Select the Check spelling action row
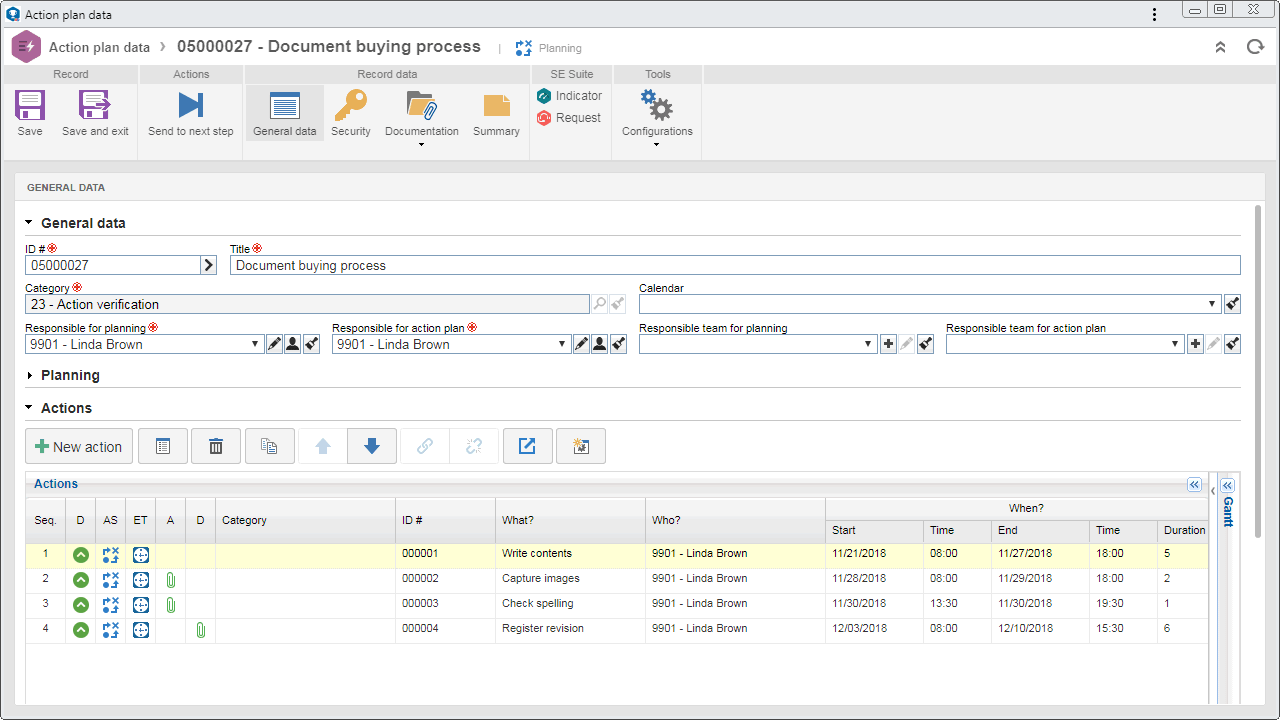This screenshot has width=1280, height=720. click(x=616, y=604)
